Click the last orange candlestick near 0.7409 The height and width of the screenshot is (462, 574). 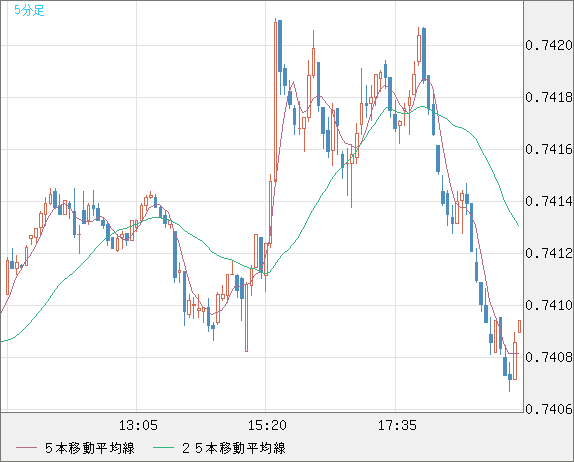click(x=519, y=326)
